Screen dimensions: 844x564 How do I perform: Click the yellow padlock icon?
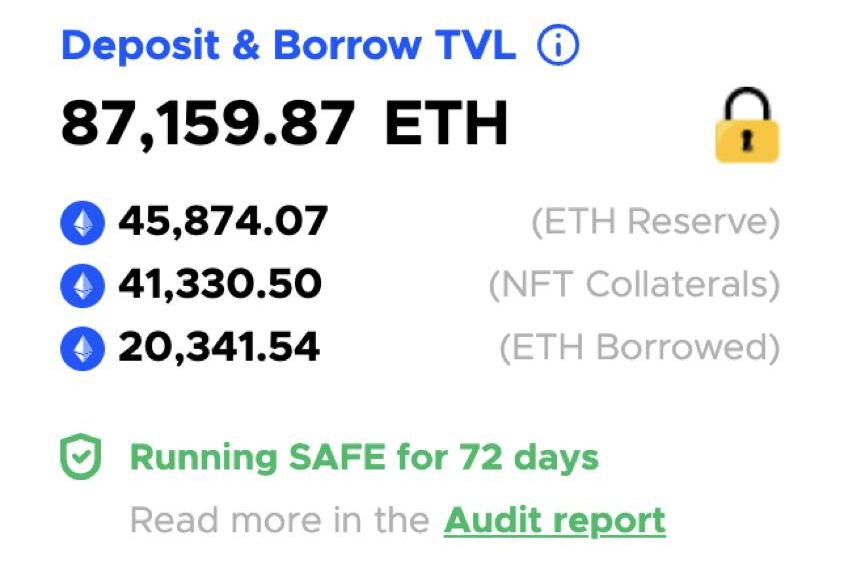click(746, 127)
